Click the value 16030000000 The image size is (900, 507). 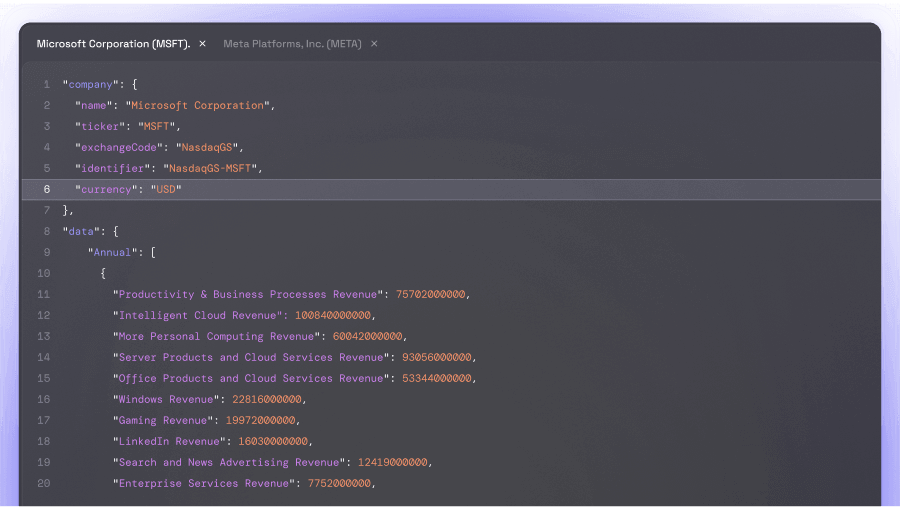[273, 442]
